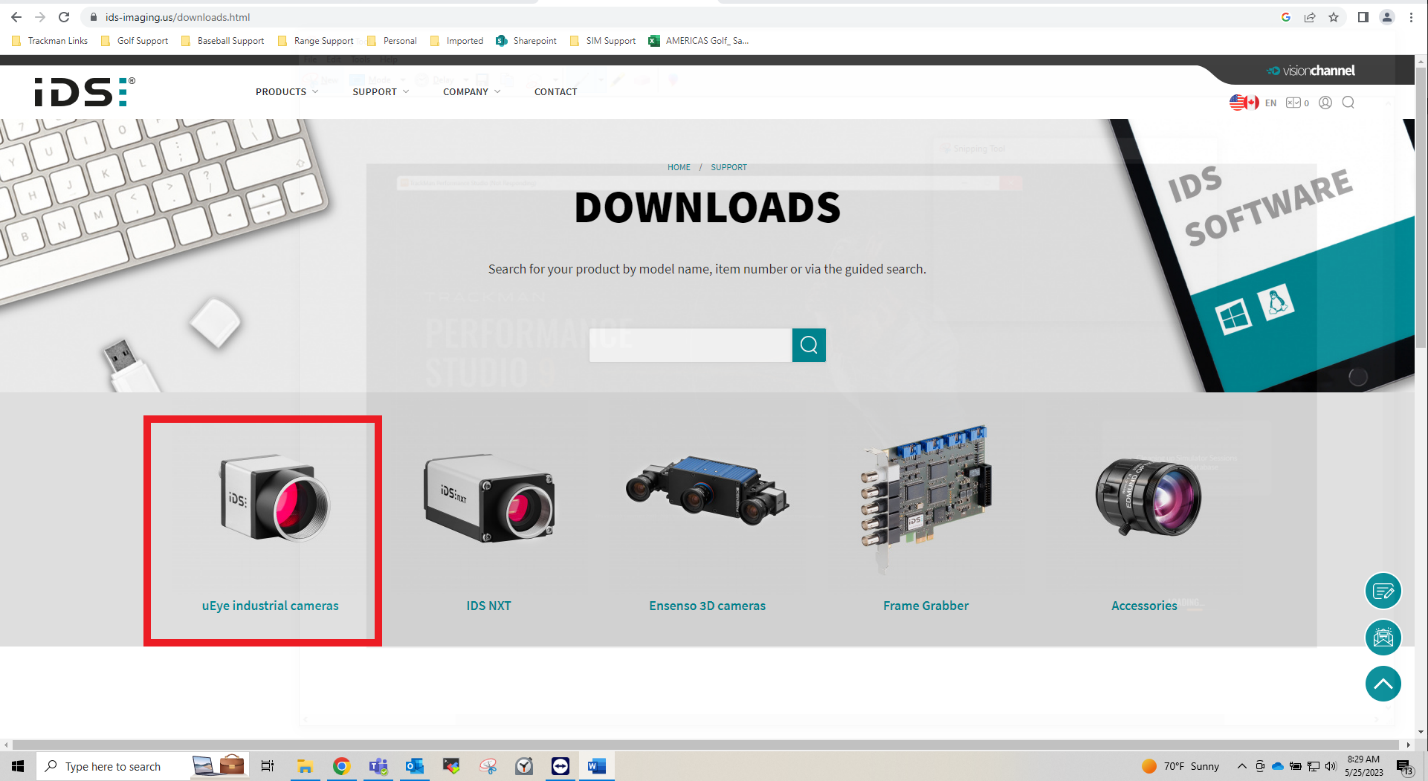
Task: Click the Frame Grabber product image
Action: coord(925,497)
